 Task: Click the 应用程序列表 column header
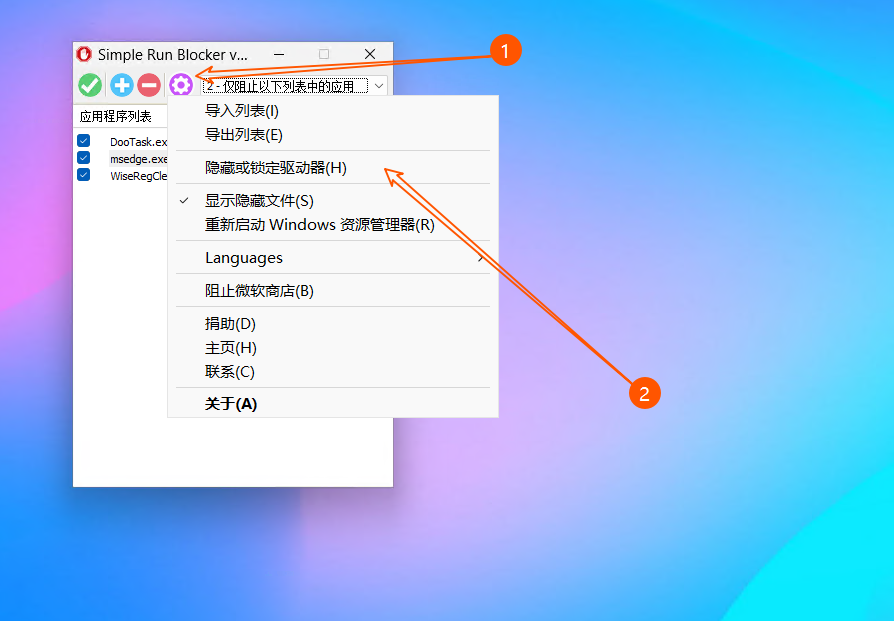pyautogui.click(x=120, y=116)
